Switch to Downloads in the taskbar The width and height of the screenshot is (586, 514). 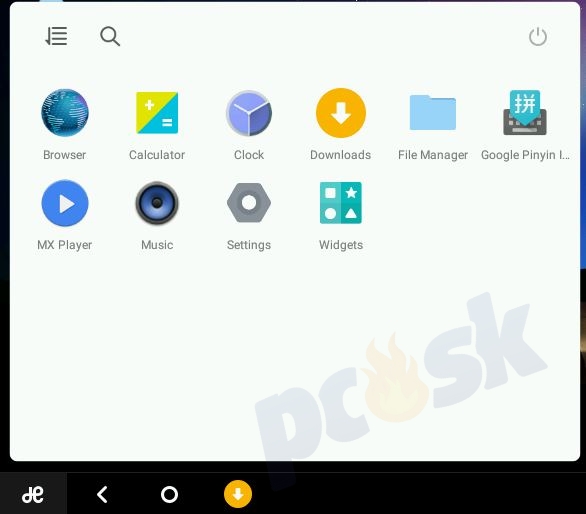point(238,494)
